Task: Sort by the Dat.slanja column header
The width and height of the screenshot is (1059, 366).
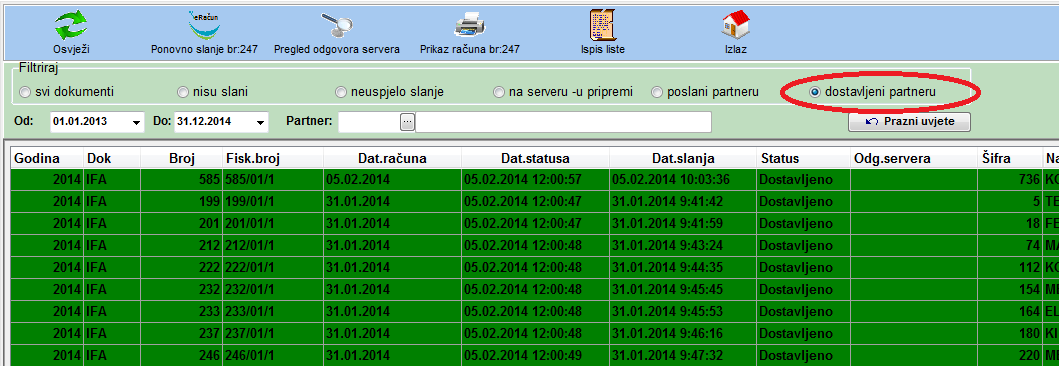Action: point(683,159)
